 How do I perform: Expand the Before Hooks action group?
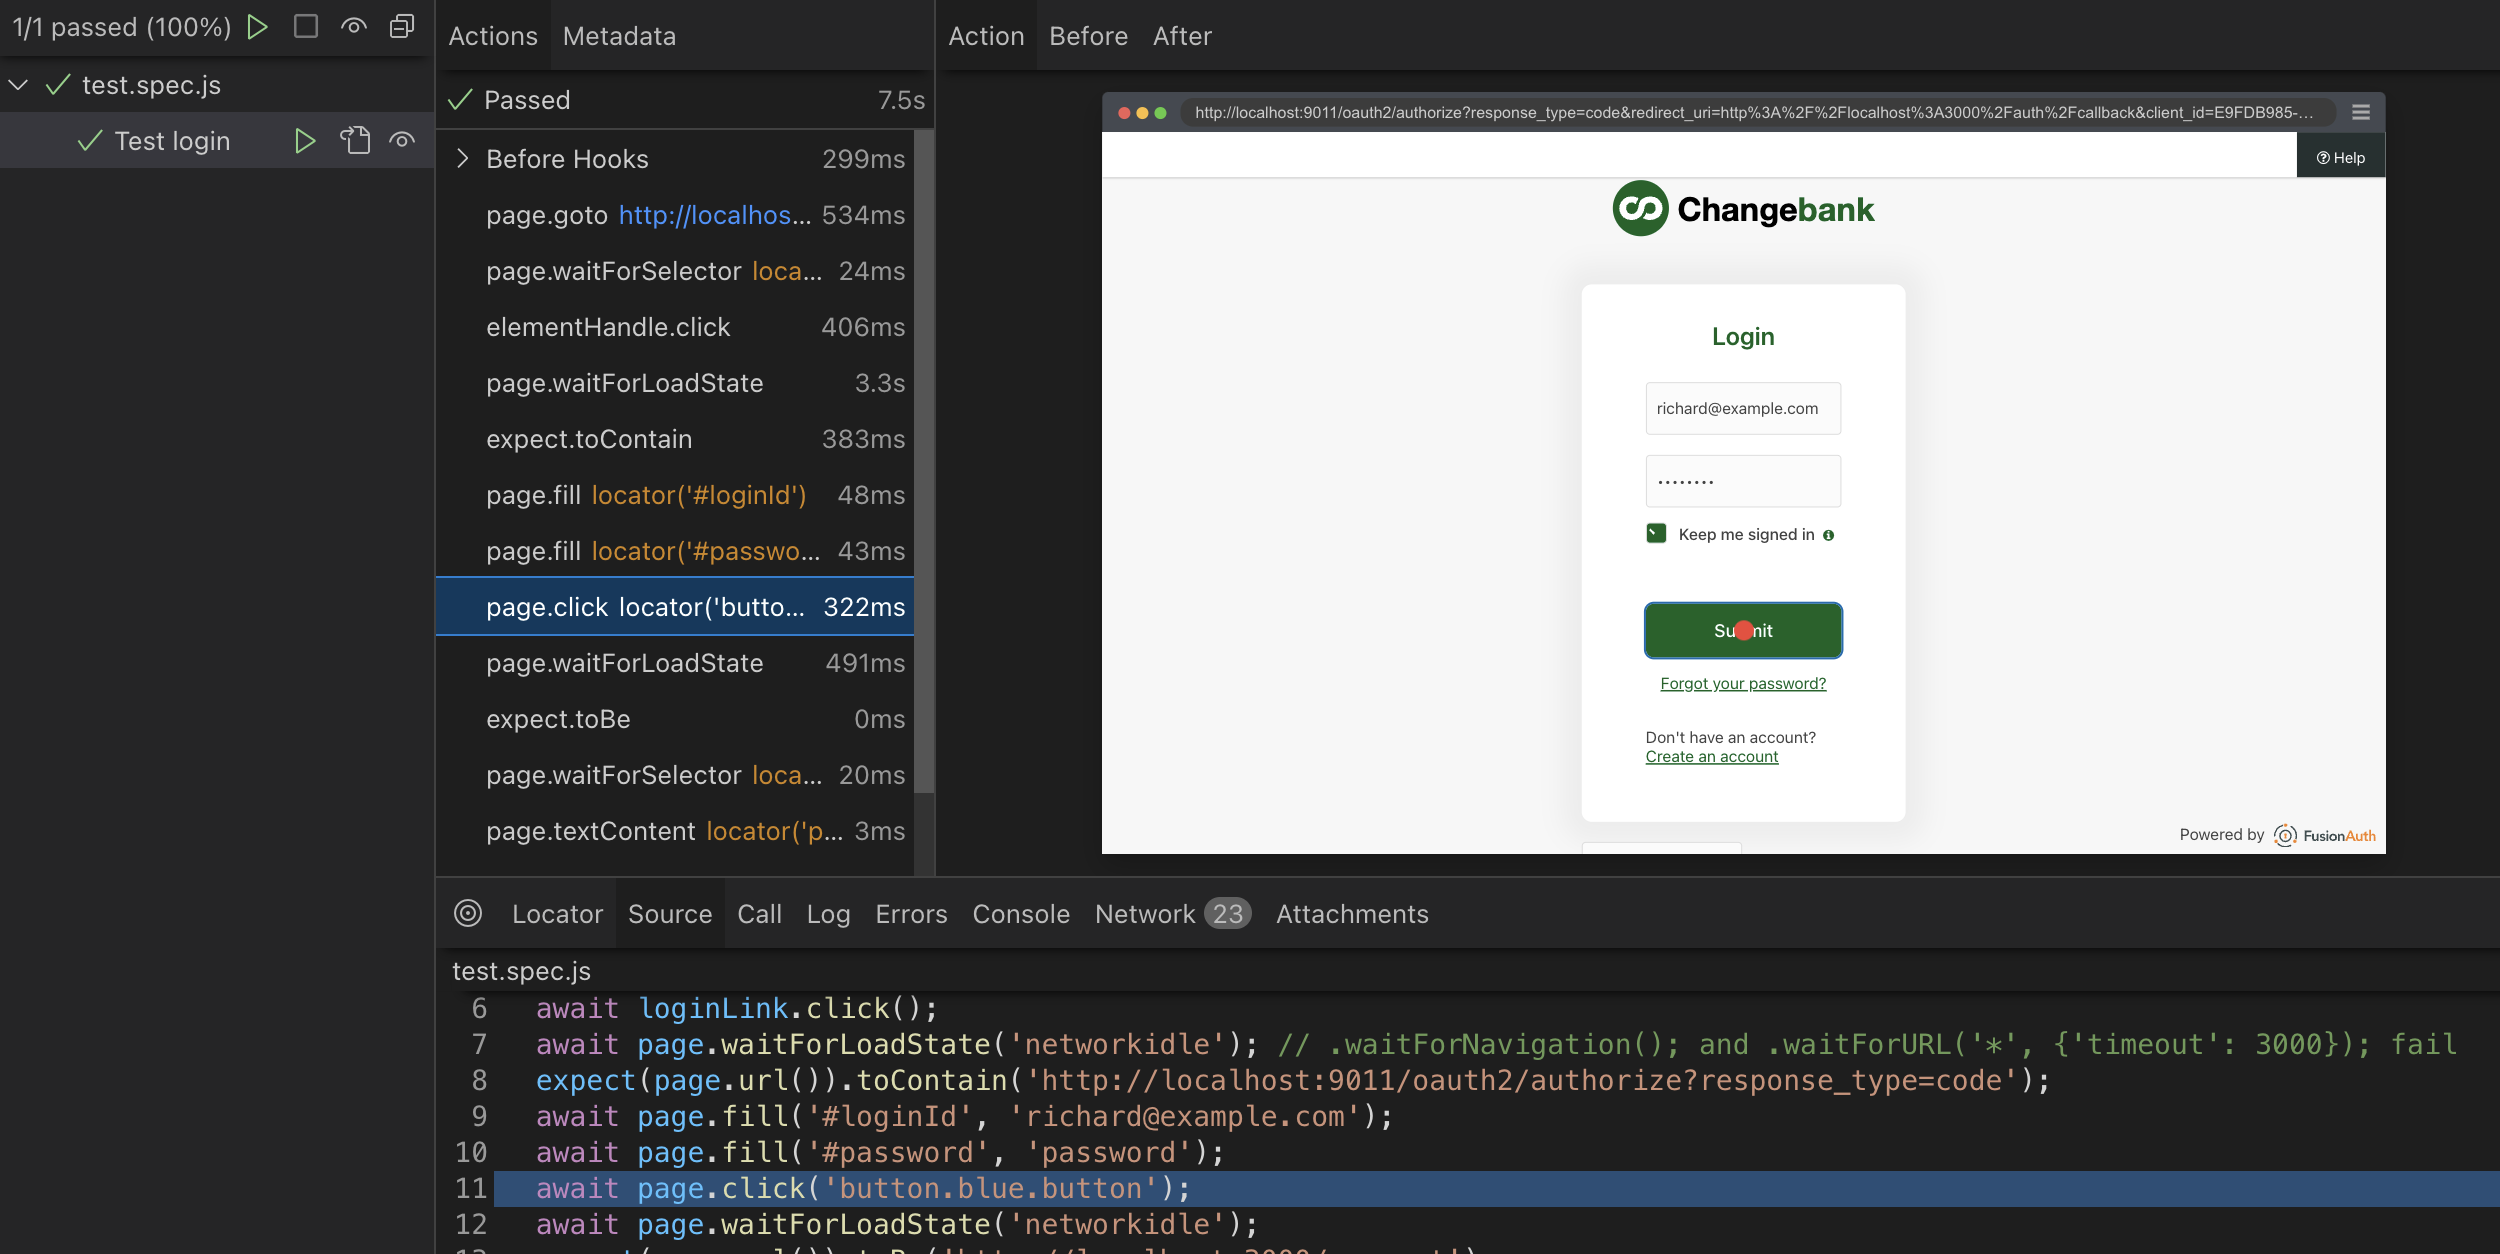[x=462, y=159]
